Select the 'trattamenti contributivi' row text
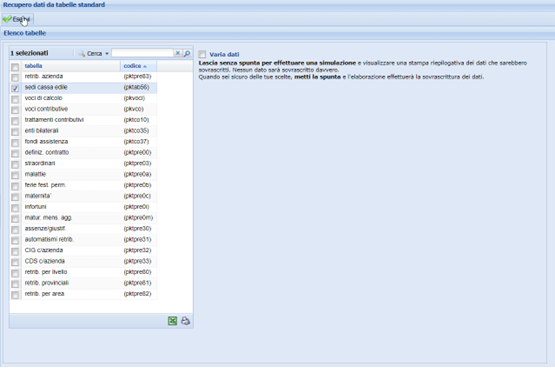The width and height of the screenshot is (555, 368). 54,120
